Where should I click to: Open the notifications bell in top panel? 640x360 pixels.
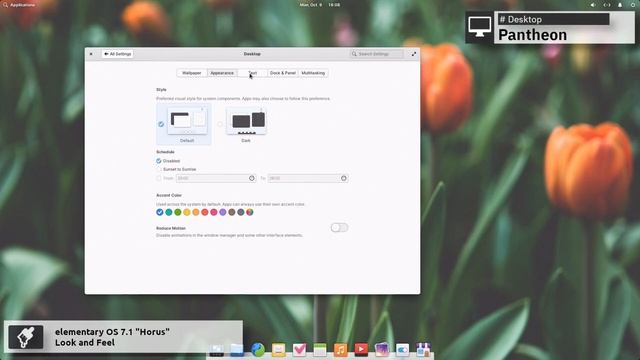620,5
